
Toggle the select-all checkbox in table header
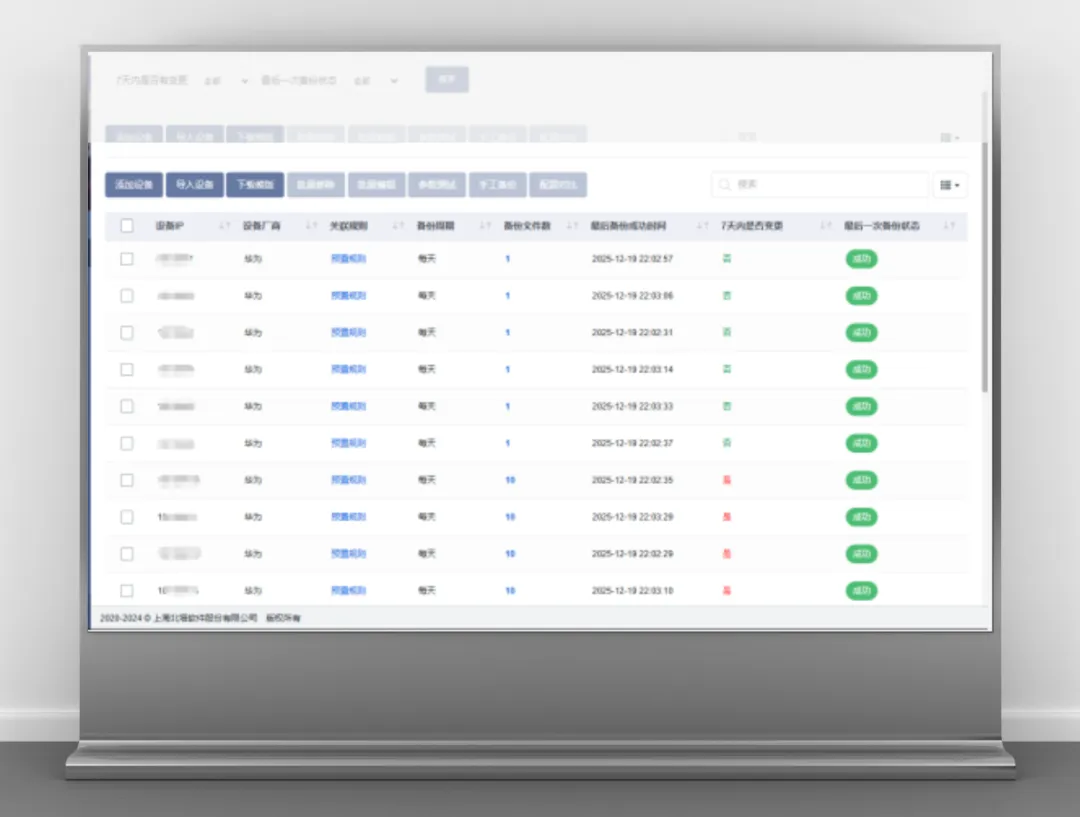click(x=127, y=226)
